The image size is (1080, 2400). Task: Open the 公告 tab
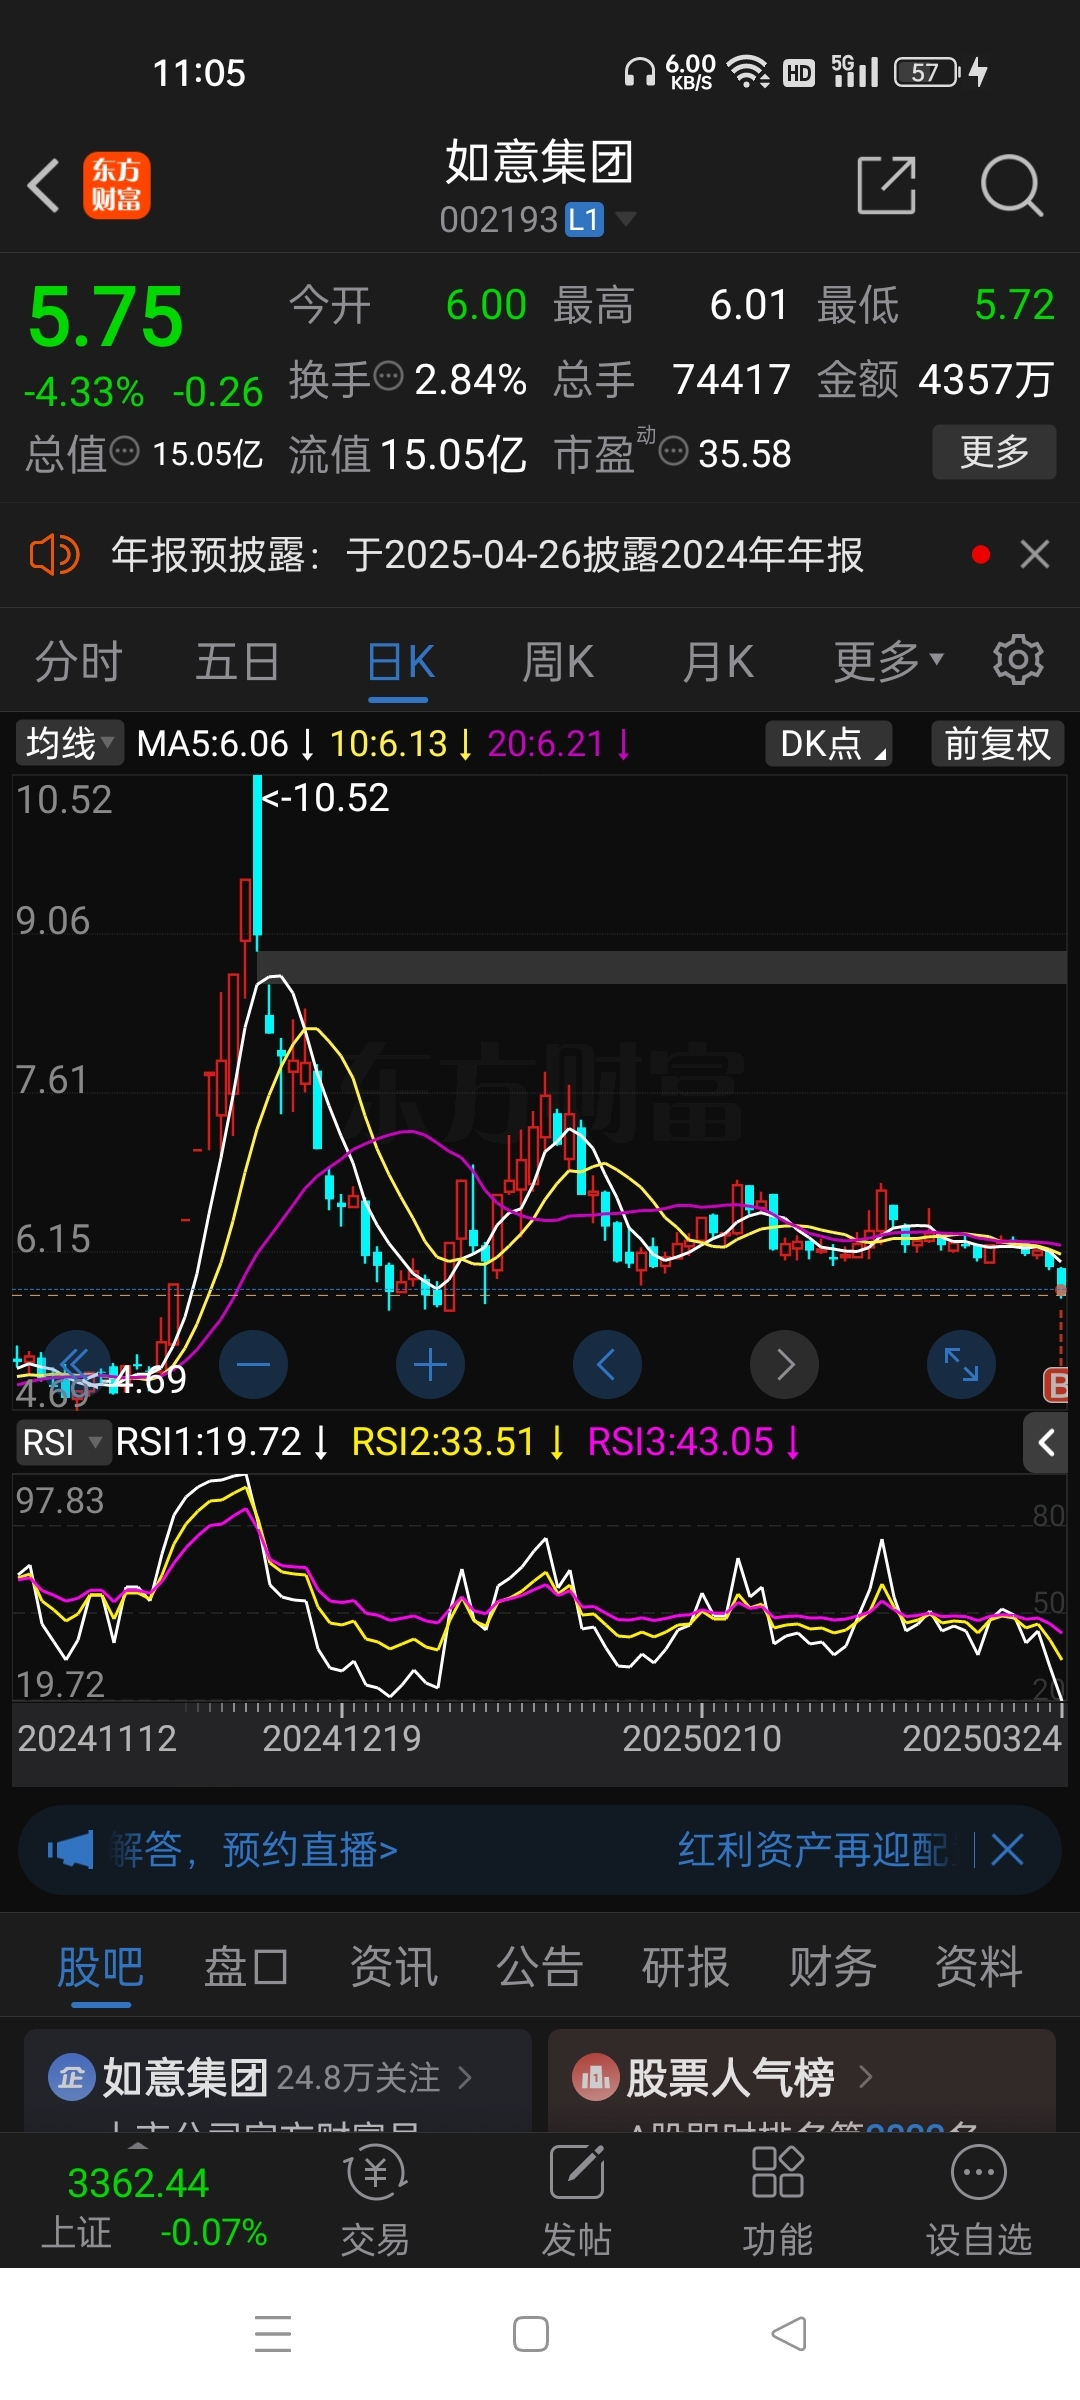539,1967
